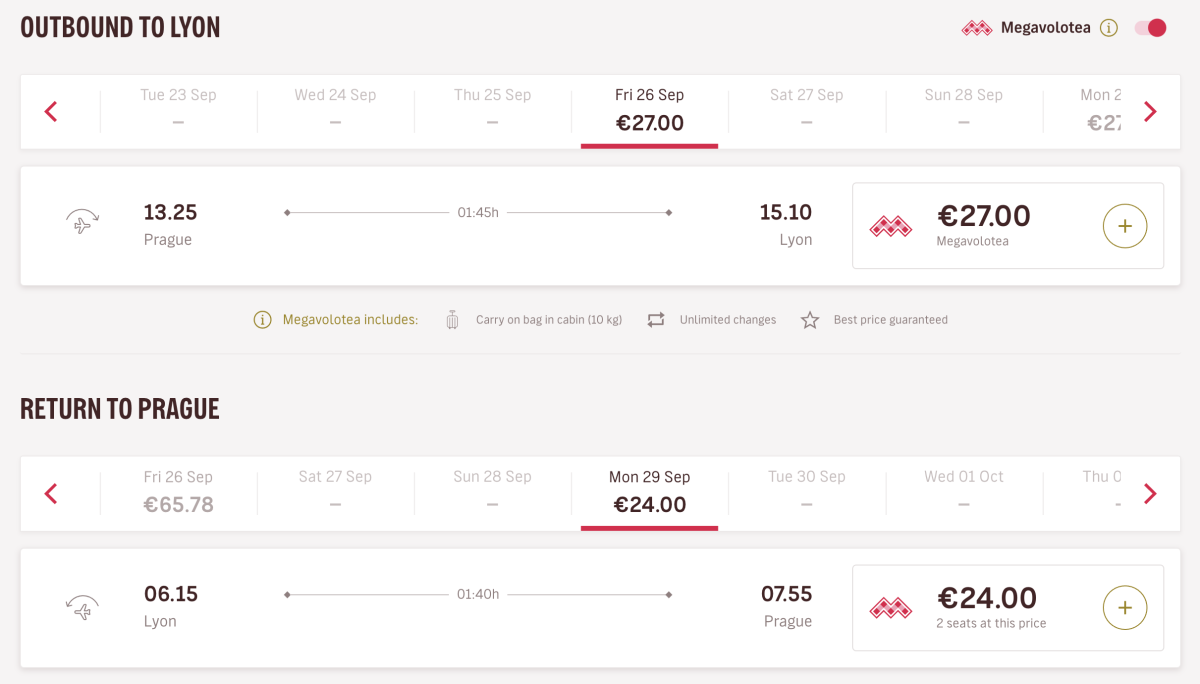Pick outbound Tue 23 Sep date
Viewport: 1200px width, 684px height.
pos(178,110)
